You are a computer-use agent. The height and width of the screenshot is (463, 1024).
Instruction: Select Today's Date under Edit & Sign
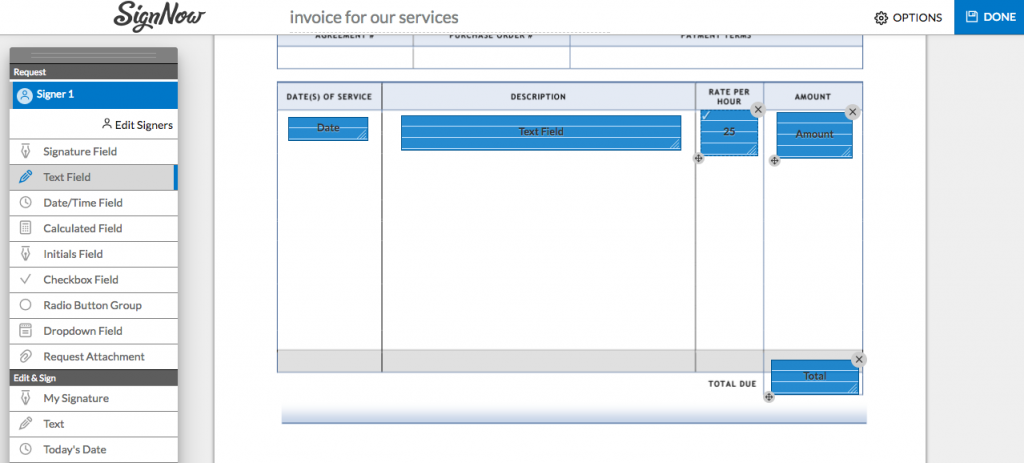click(x=74, y=450)
